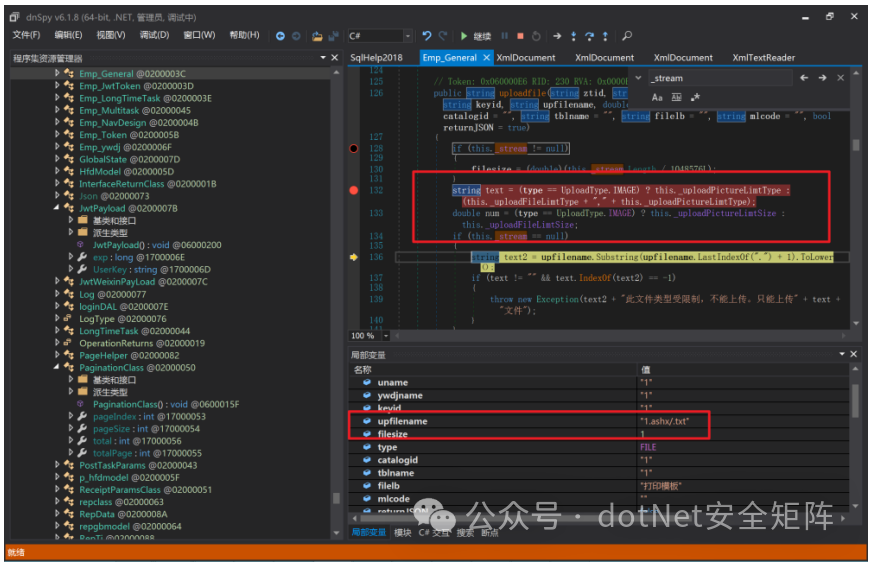
Task: Click the navigate forward arrow in toolbar
Action: pos(296,36)
